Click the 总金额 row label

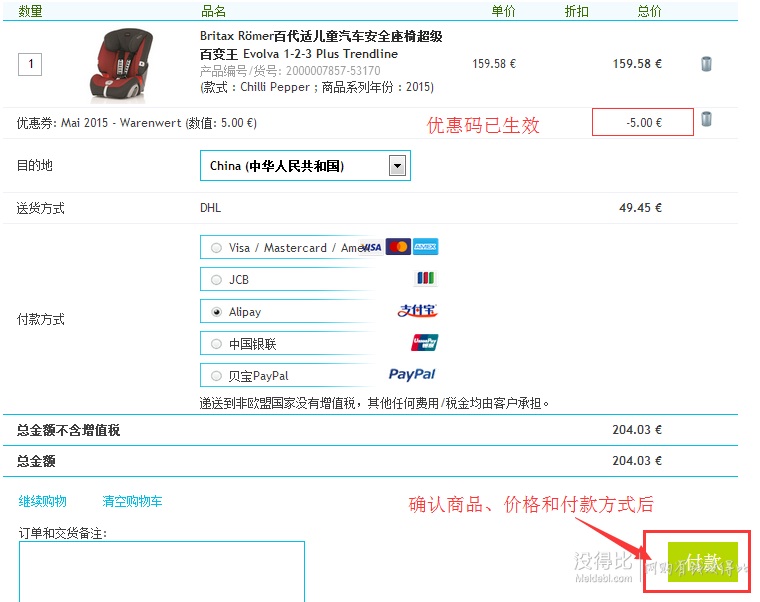36,461
